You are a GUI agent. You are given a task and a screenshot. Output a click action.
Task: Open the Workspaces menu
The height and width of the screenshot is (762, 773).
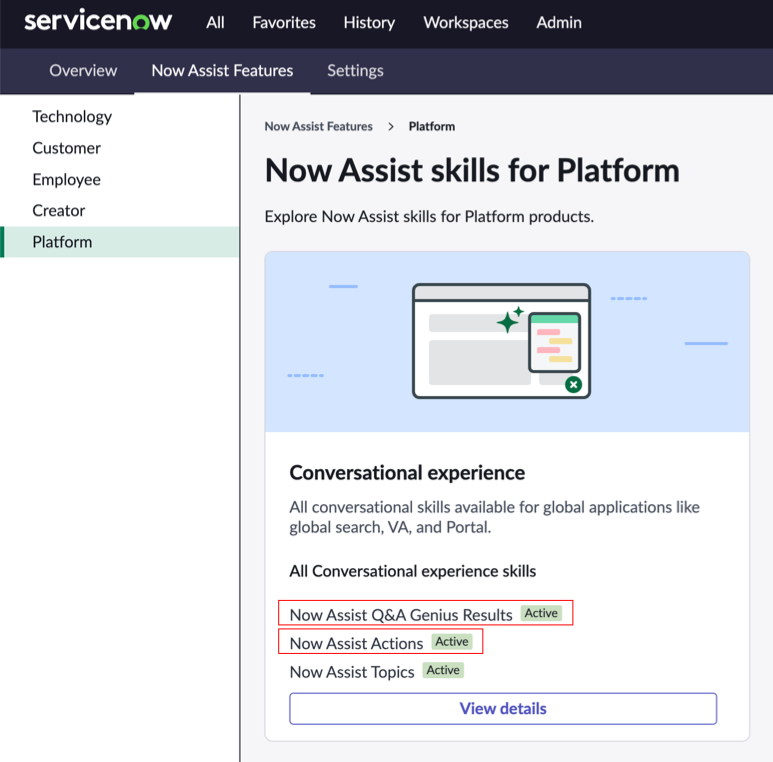466,23
